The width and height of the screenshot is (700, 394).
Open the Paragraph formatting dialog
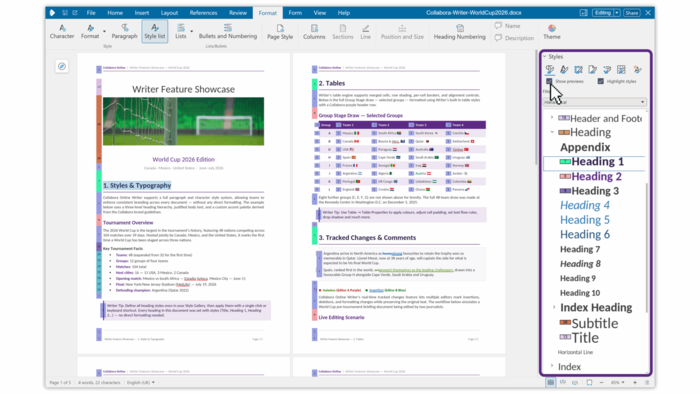coord(124,32)
